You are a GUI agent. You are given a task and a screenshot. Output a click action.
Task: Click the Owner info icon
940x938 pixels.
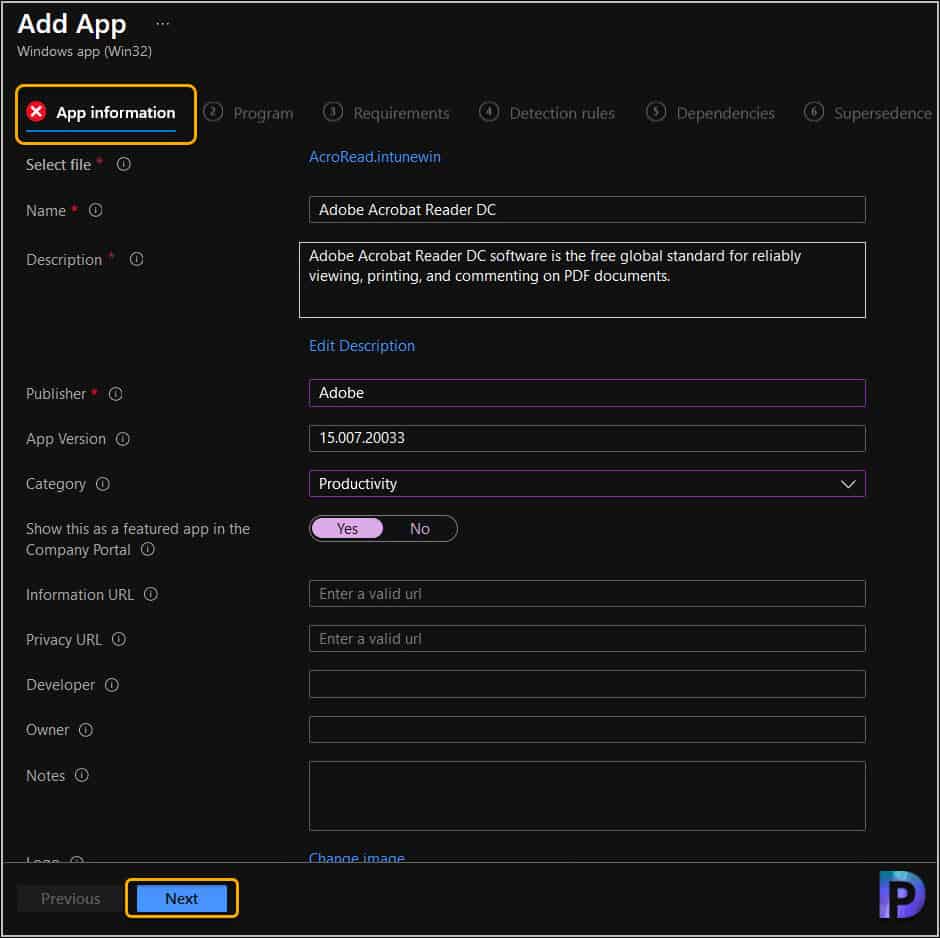[x=86, y=729]
